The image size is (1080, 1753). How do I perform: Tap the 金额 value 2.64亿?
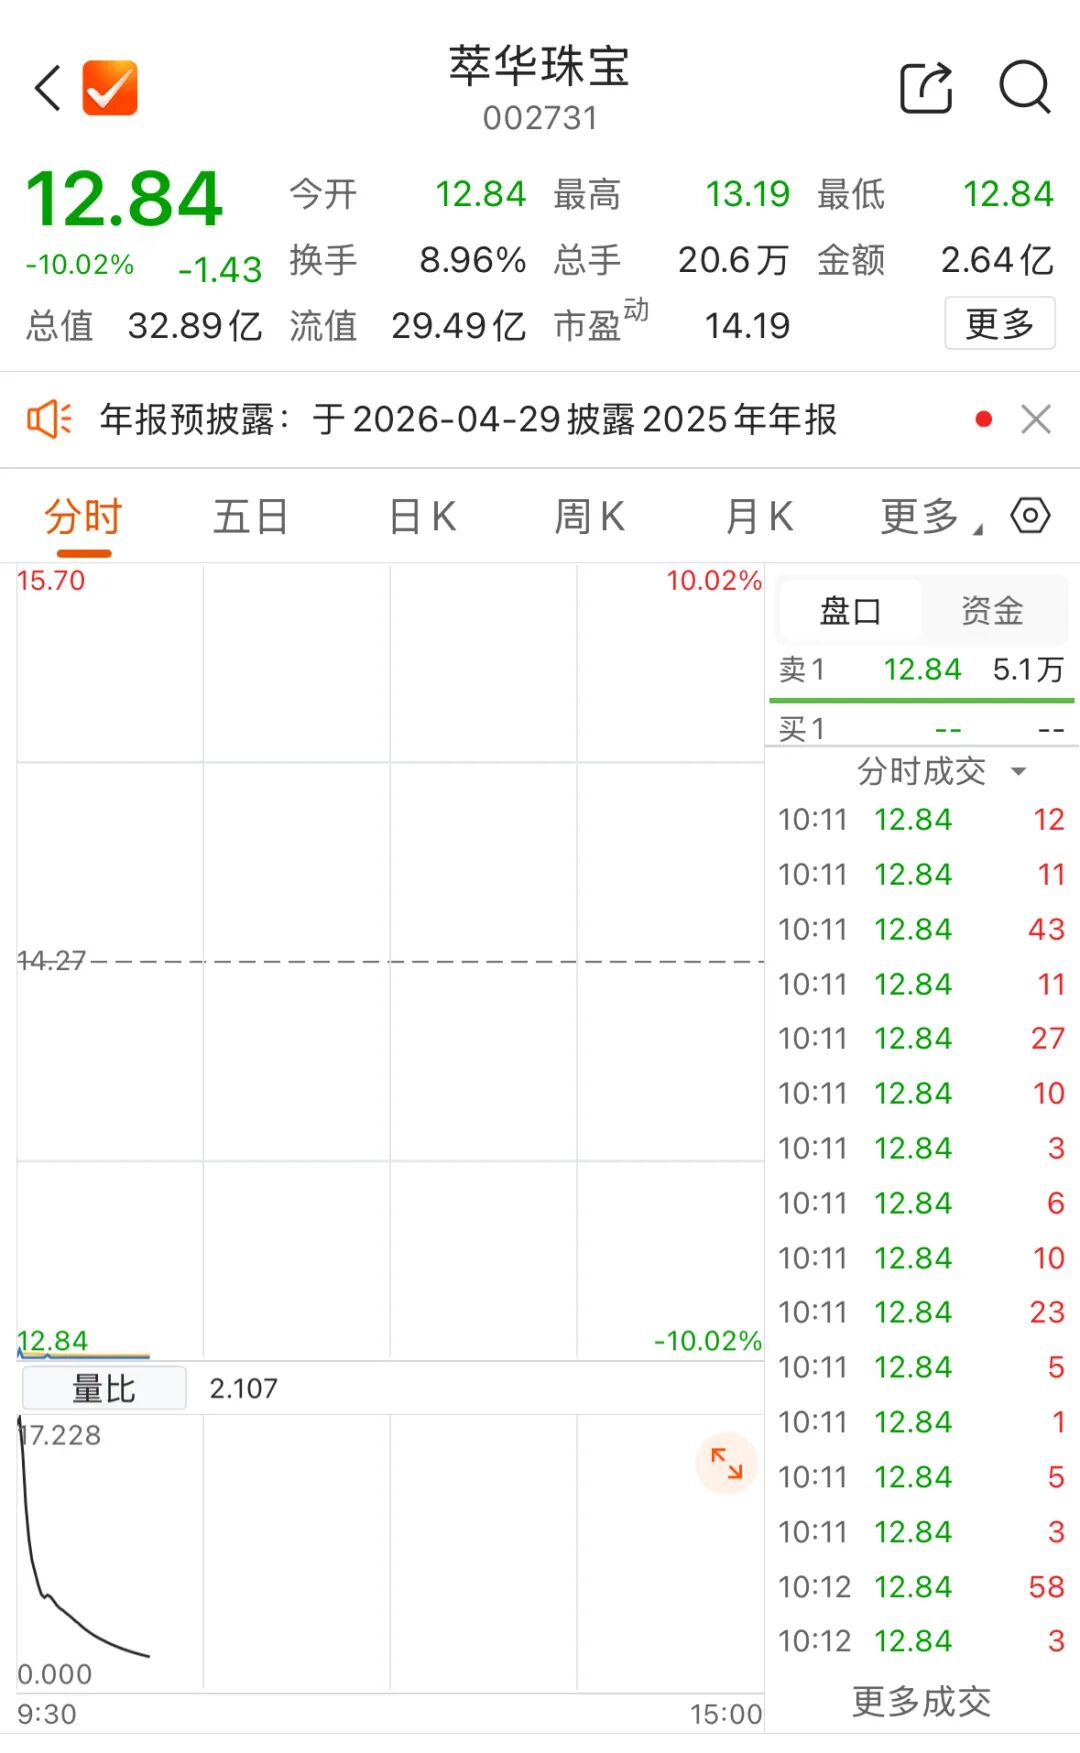pyautogui.click(x=997, y=260)
